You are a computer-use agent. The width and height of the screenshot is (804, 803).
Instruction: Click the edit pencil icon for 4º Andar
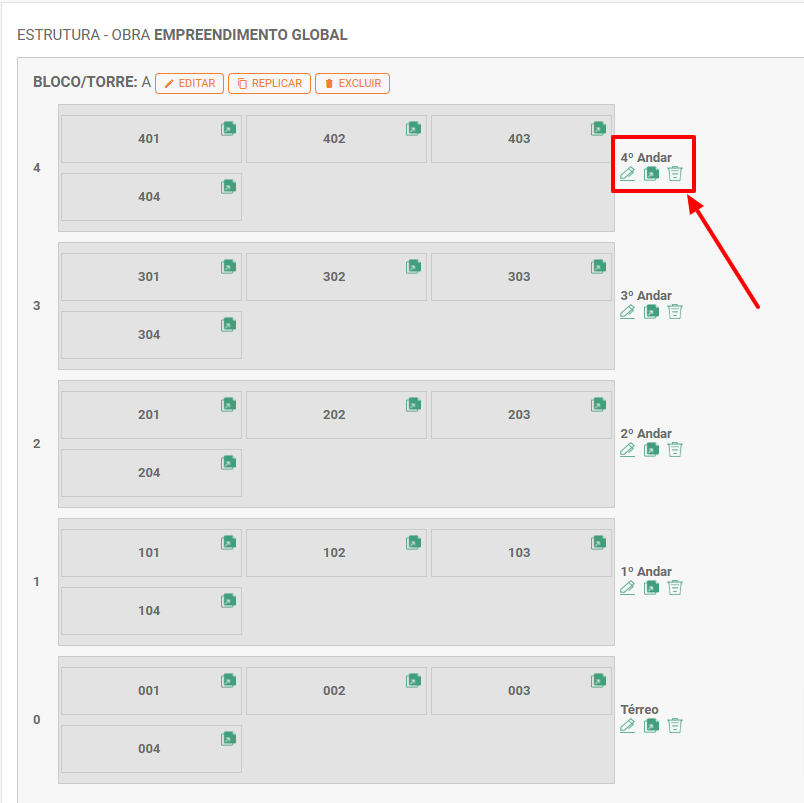point(628,174)
